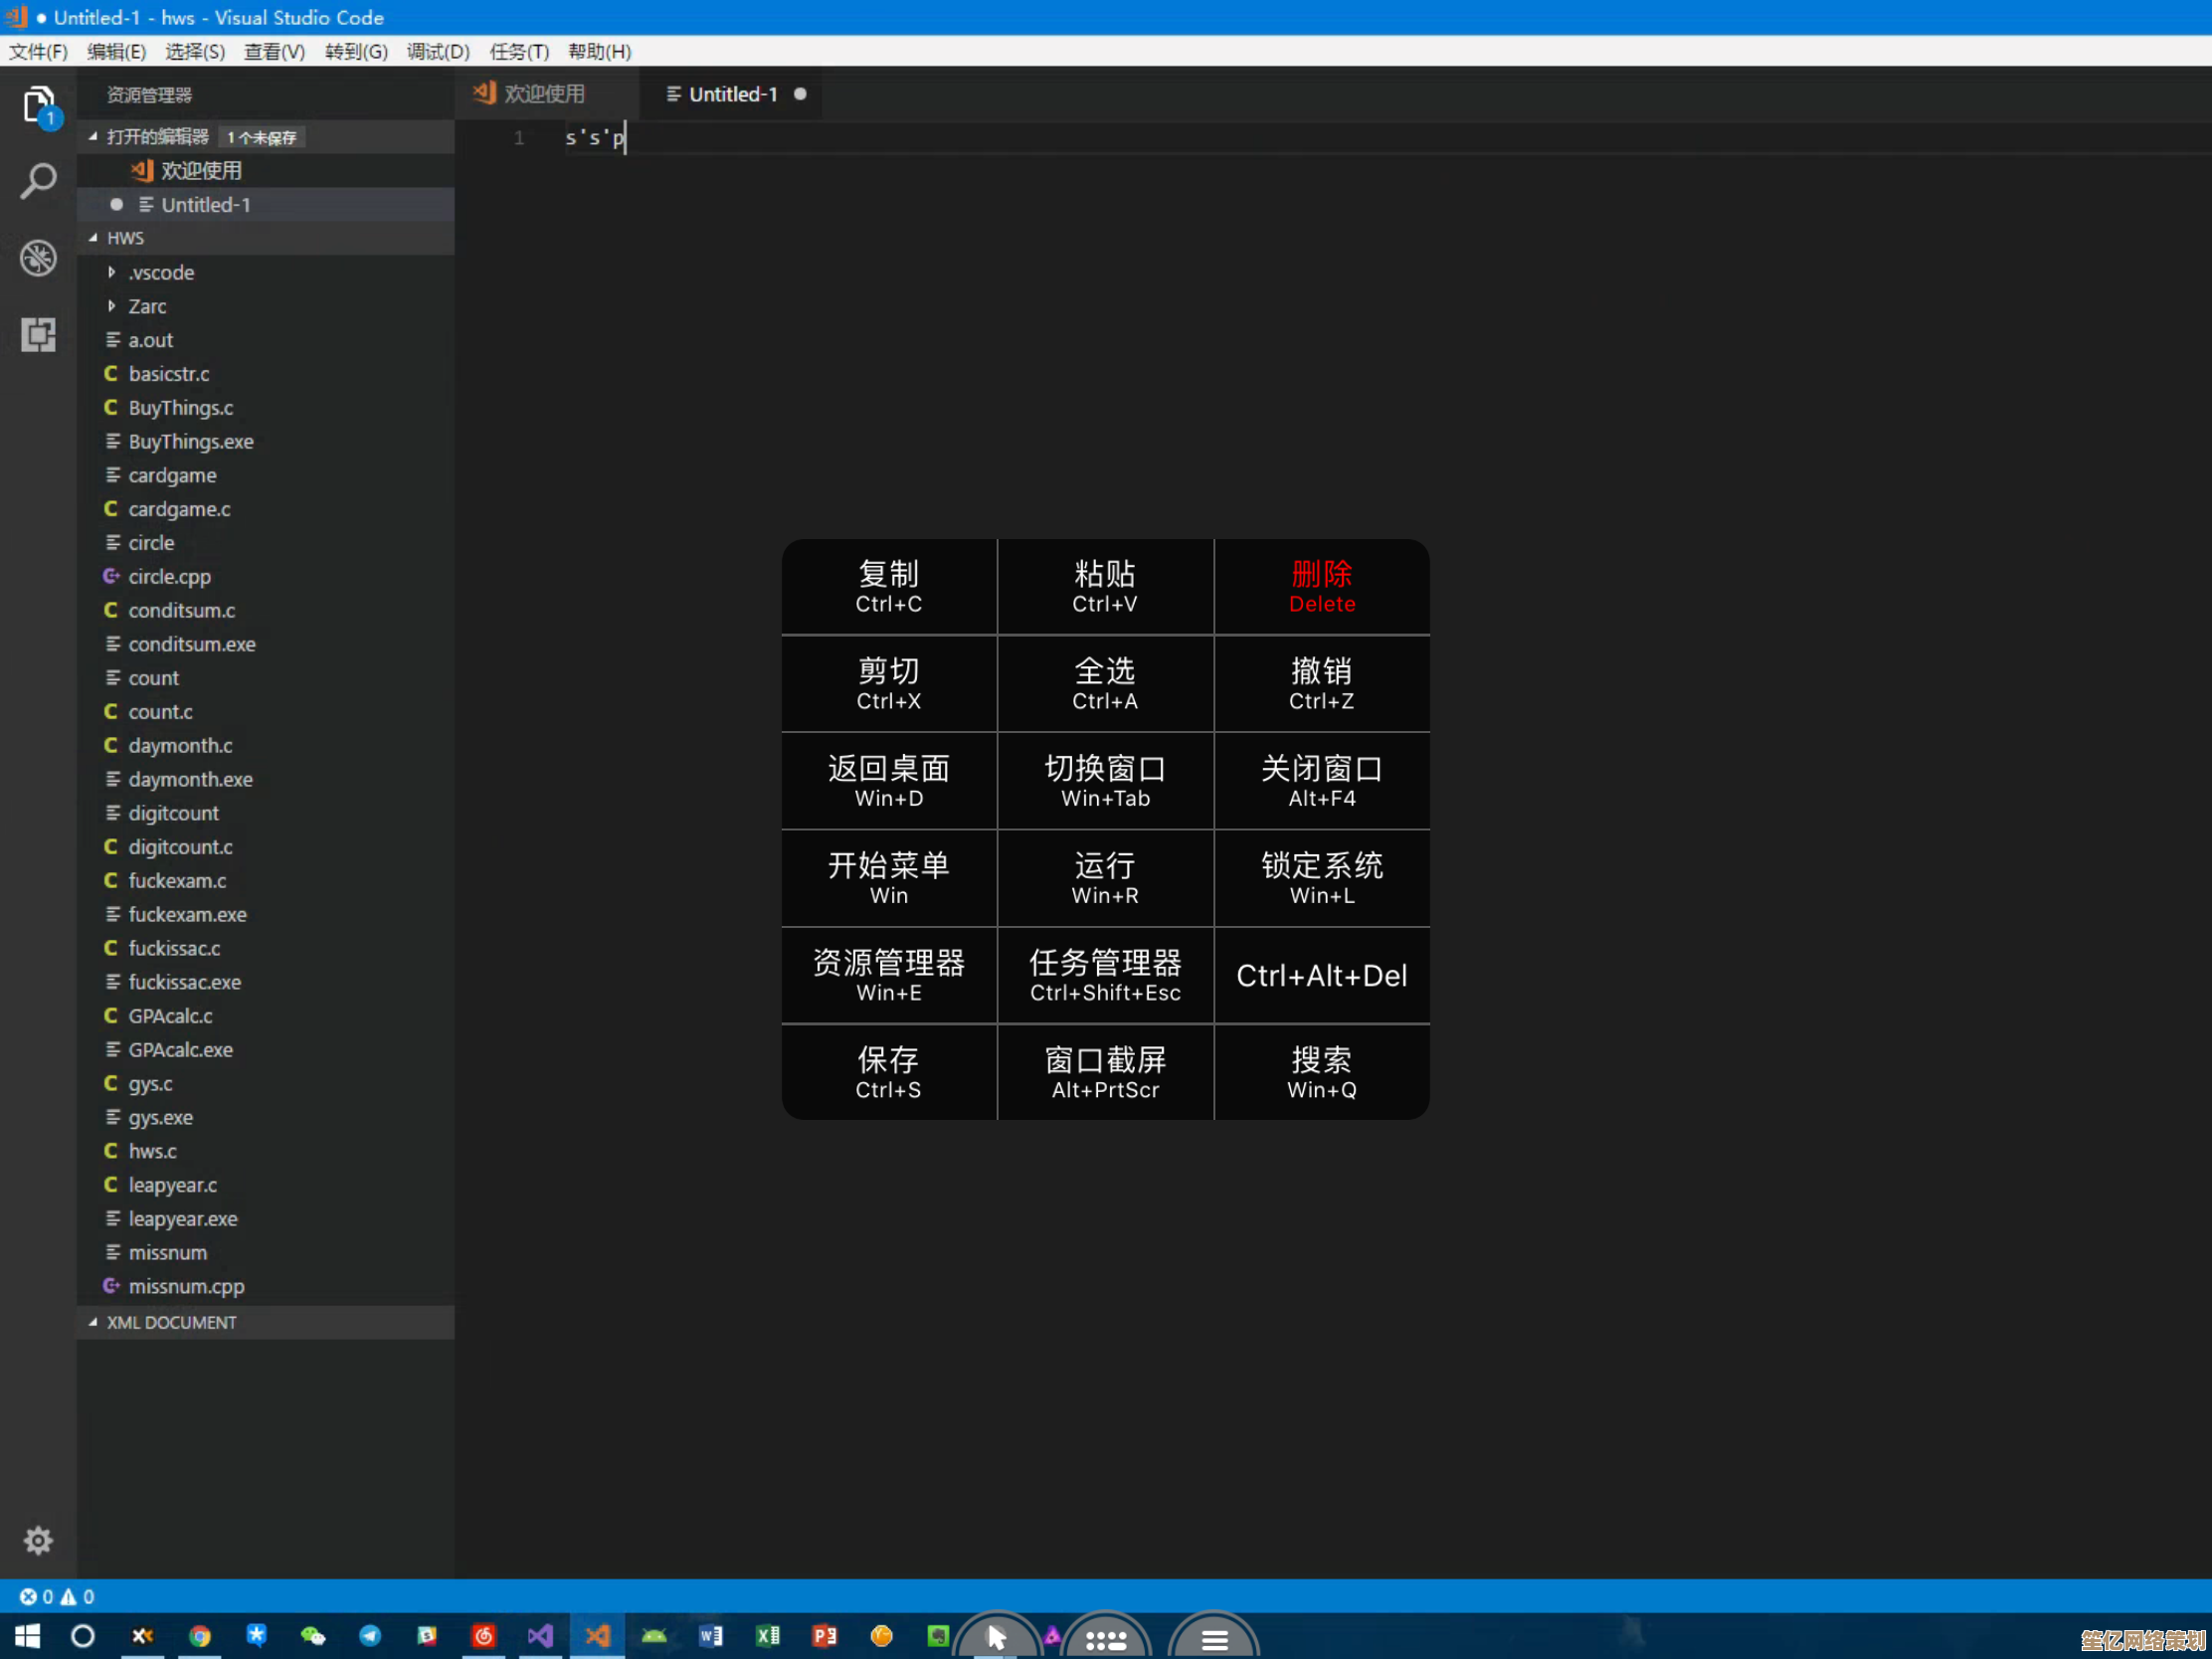The image size is (2212, 1659).
Task: Click the unsaved dot on Untitled-1 tab
Action: [800, 94]
